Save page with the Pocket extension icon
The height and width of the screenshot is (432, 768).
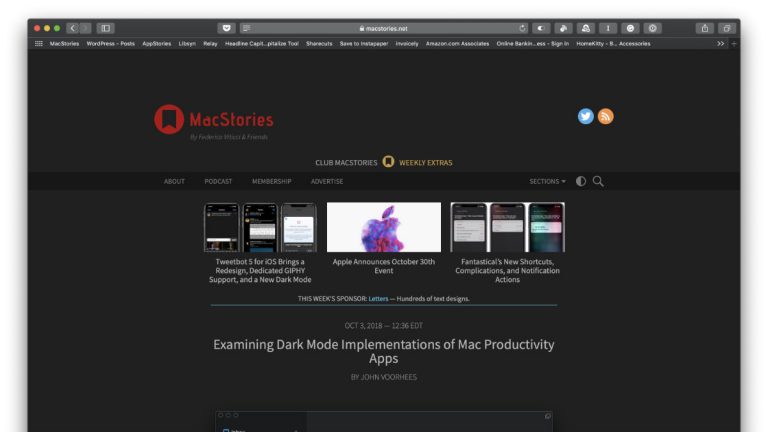pyautogui.click(x=226, y=28)
